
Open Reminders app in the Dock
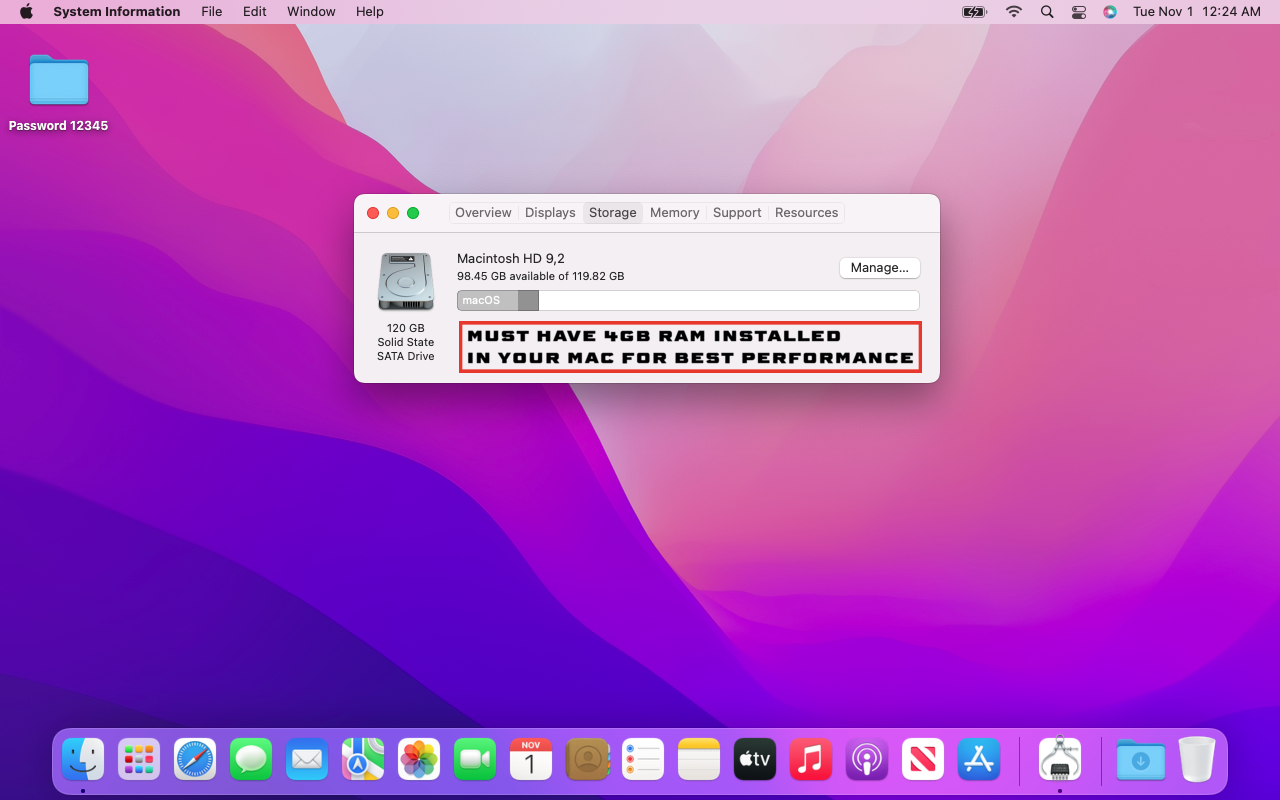point(643,760)
